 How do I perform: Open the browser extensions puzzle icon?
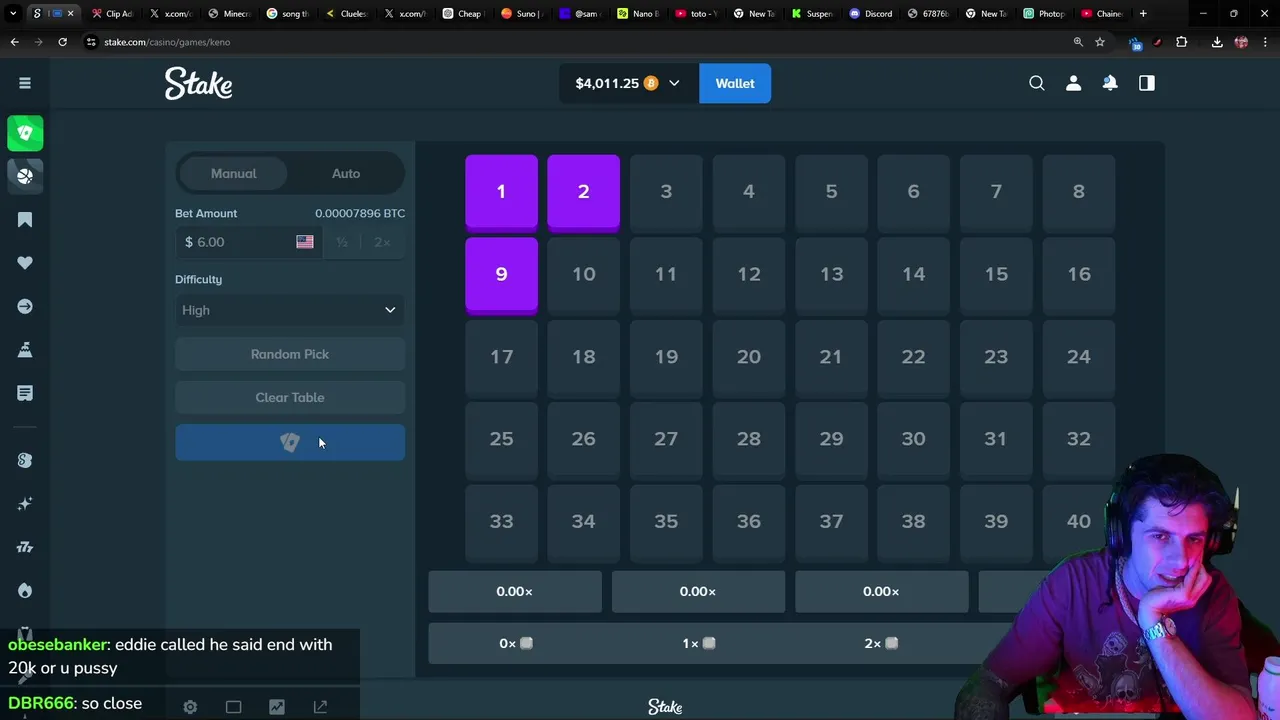click(1182, 42)
